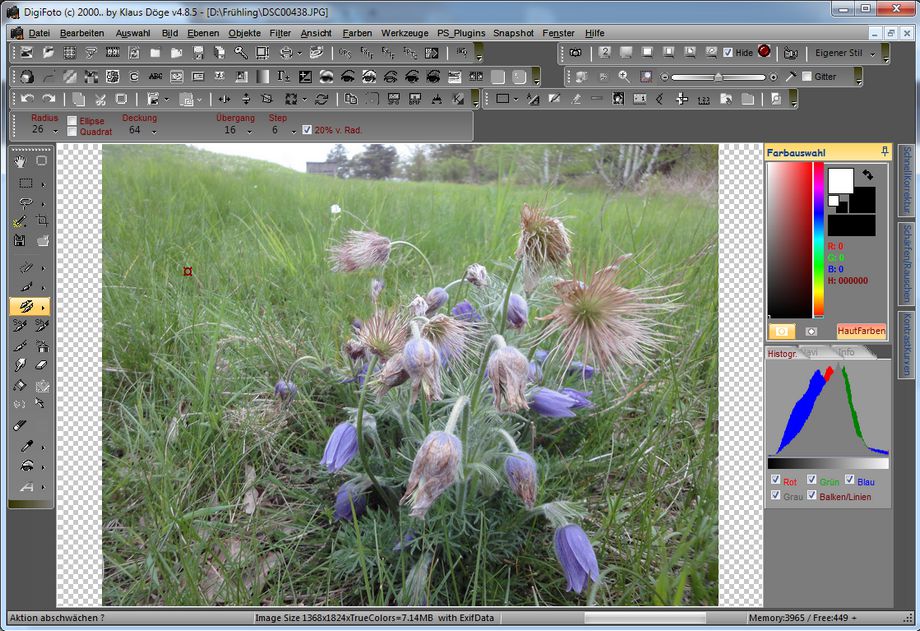
Task: Open the Eigener Stil dropdown
Action: tap(872, 53)
